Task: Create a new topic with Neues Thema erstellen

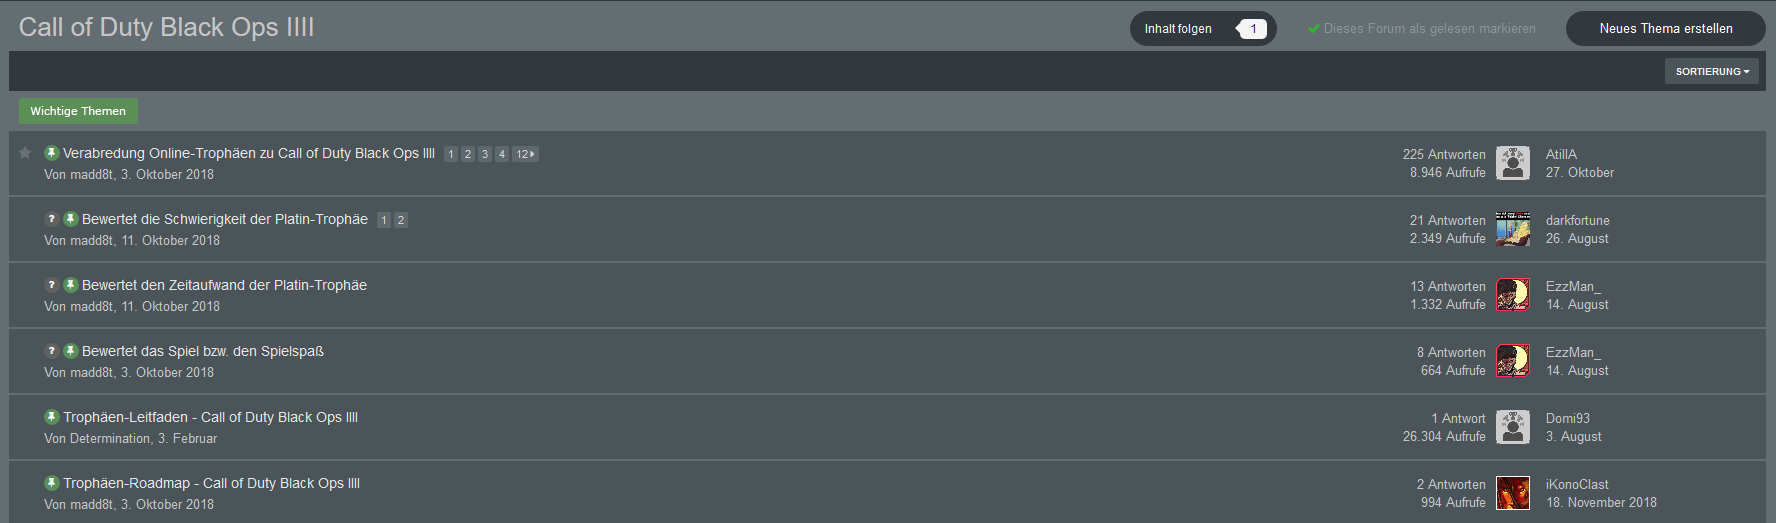Action: click(1666, 29)
